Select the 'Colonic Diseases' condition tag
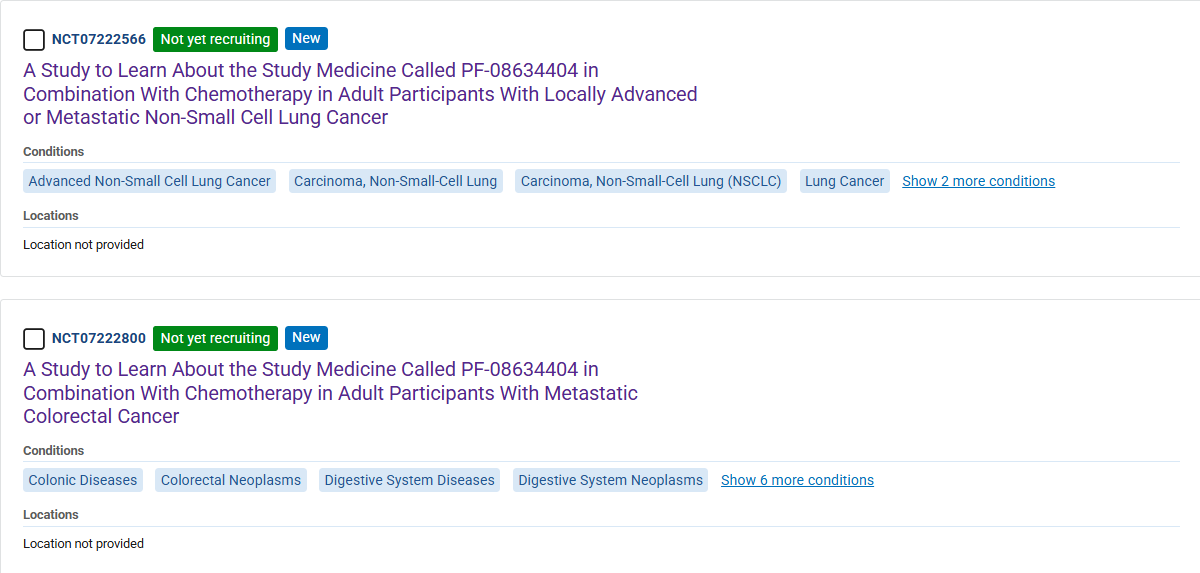Screen dimensions: 1200x573 pyautogui.click(x=83, y=480)
